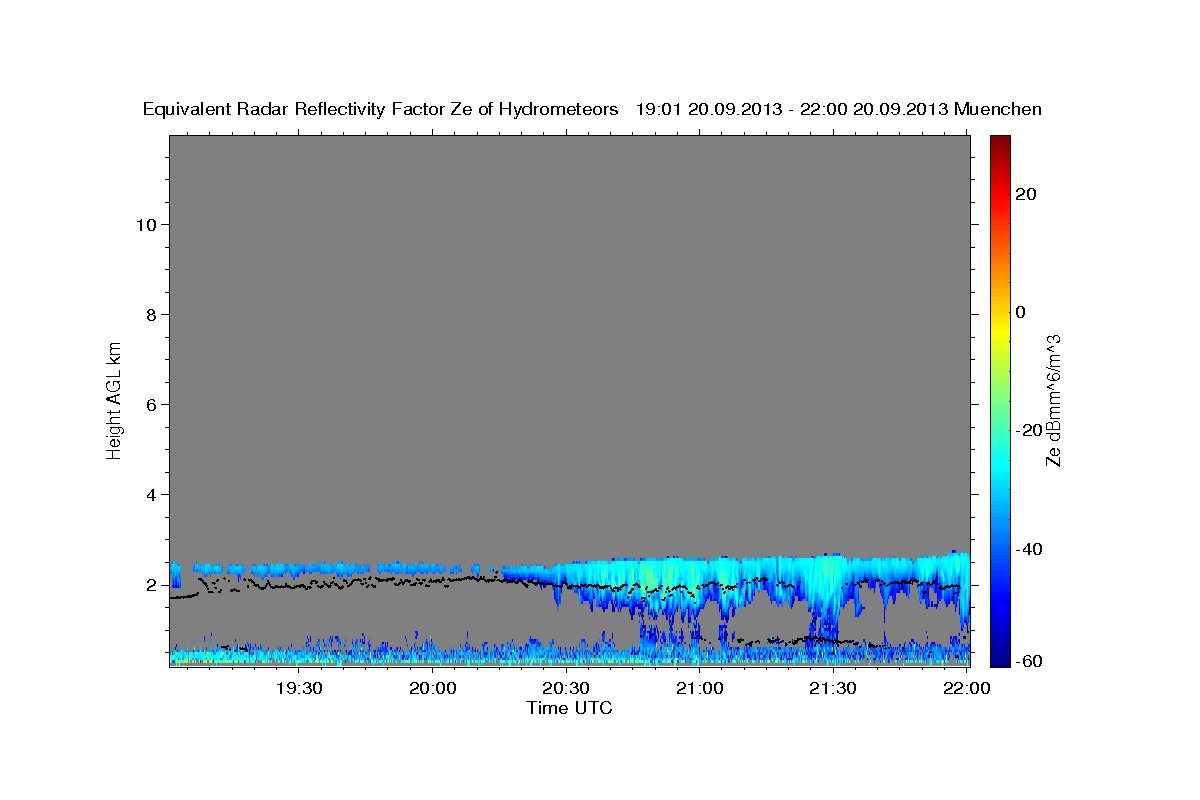
Task: Click the 'Height AGL km' axis label
Action: [114, 399]
